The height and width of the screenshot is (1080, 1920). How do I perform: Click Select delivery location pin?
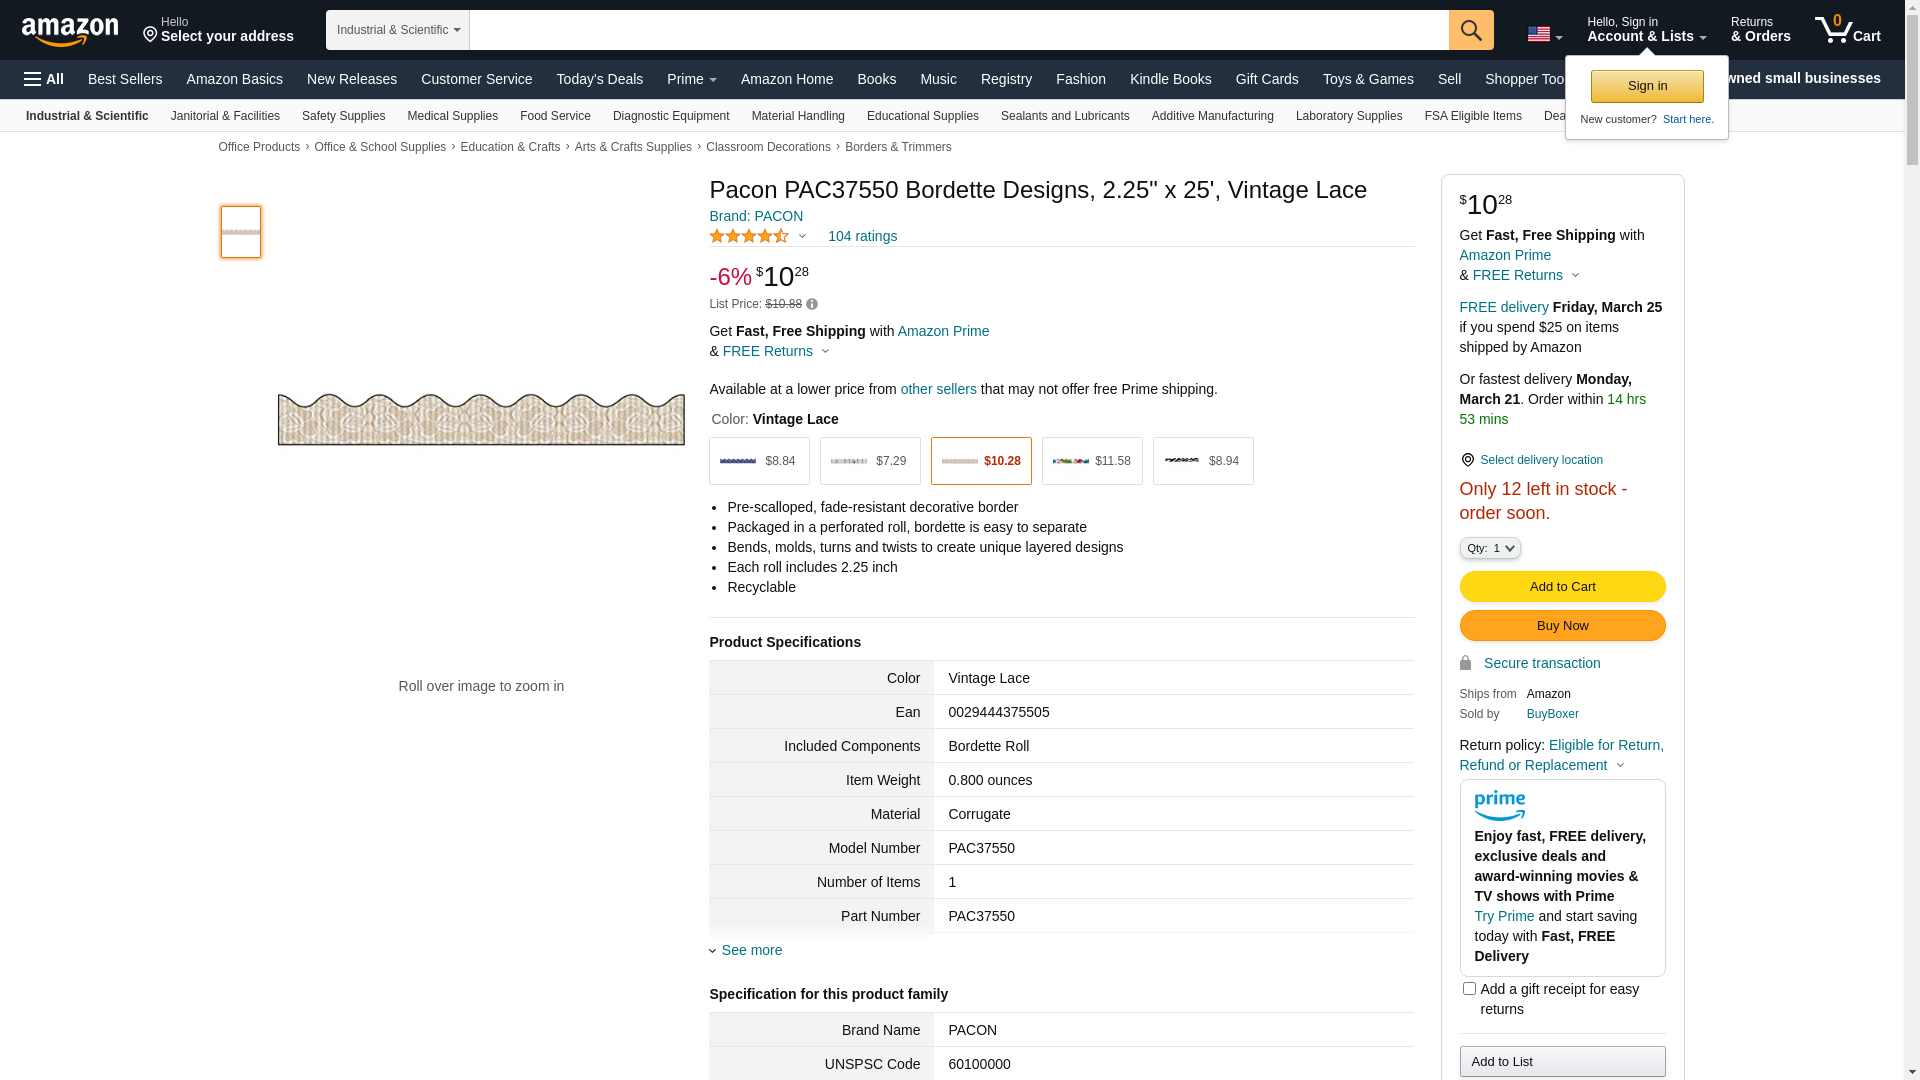[x=1467, y=460]
